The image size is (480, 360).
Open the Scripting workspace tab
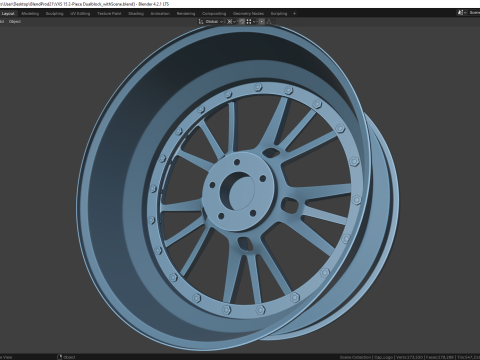pyautogui.click(x=279, y=14)
